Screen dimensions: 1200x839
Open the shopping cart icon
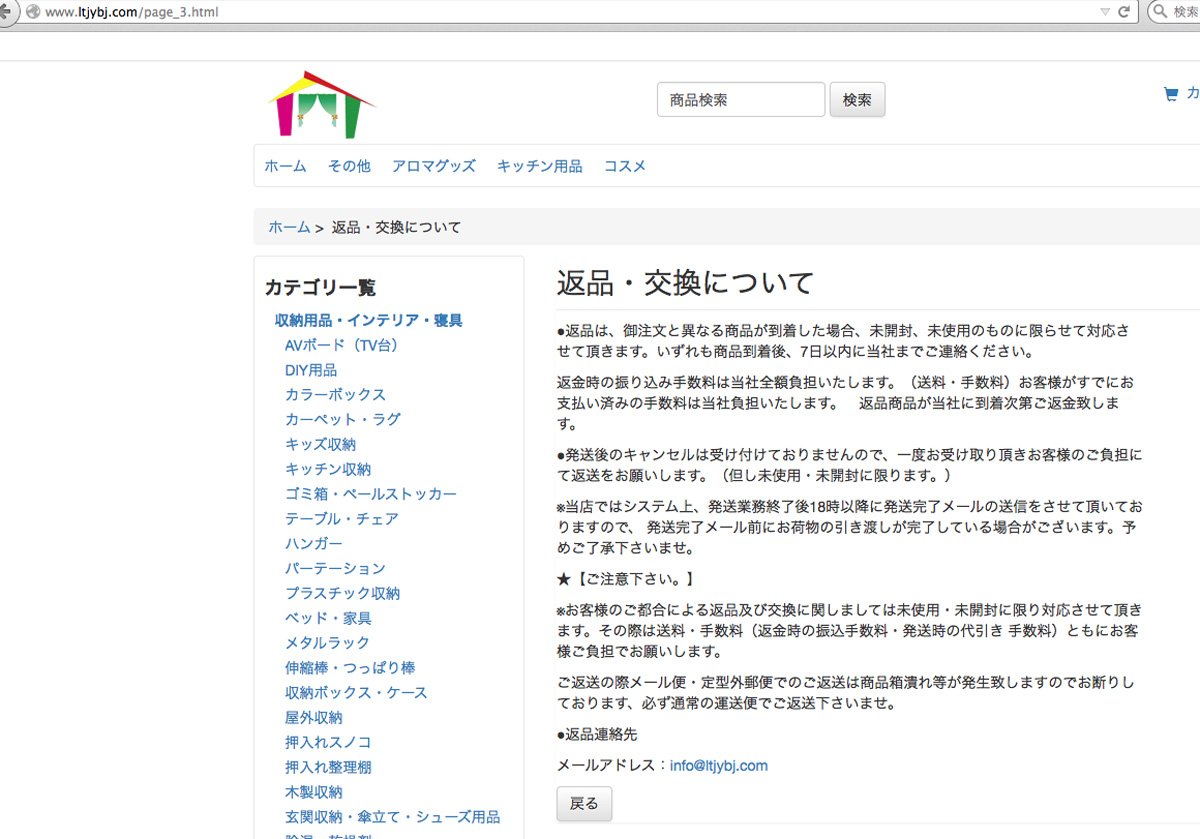click(1171, 94)
